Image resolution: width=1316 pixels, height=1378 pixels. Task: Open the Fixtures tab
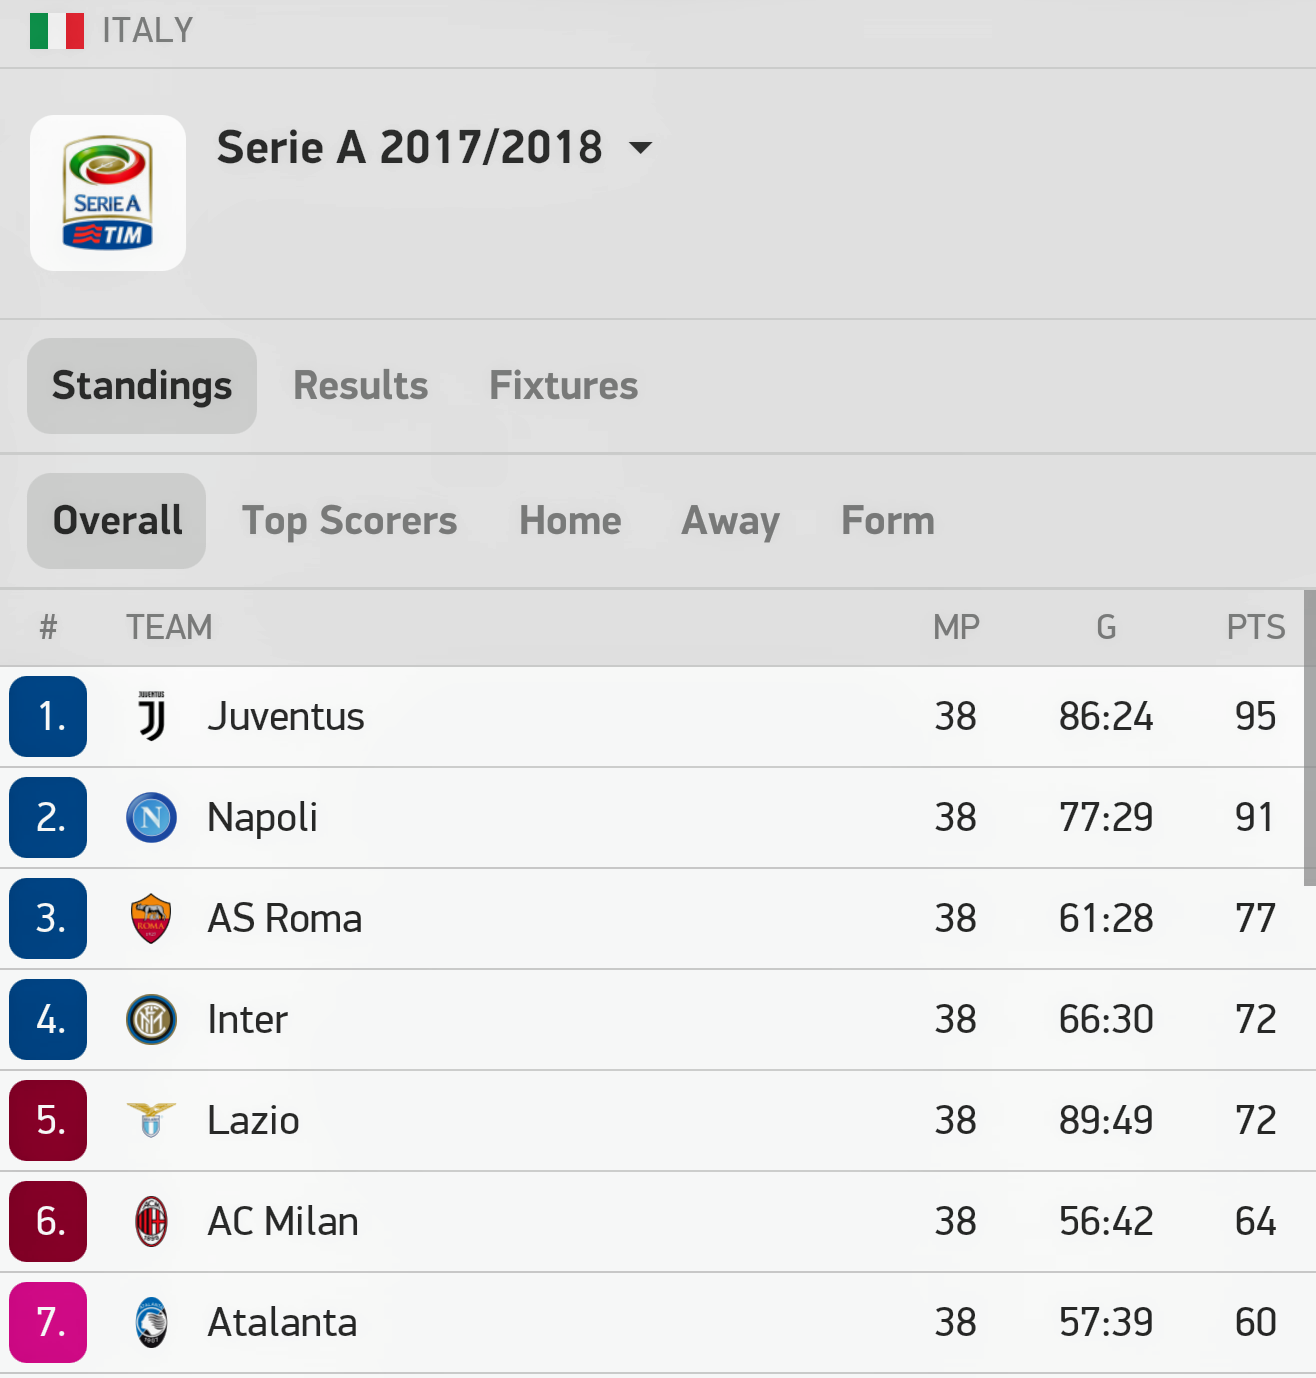(x=563, y=386)
